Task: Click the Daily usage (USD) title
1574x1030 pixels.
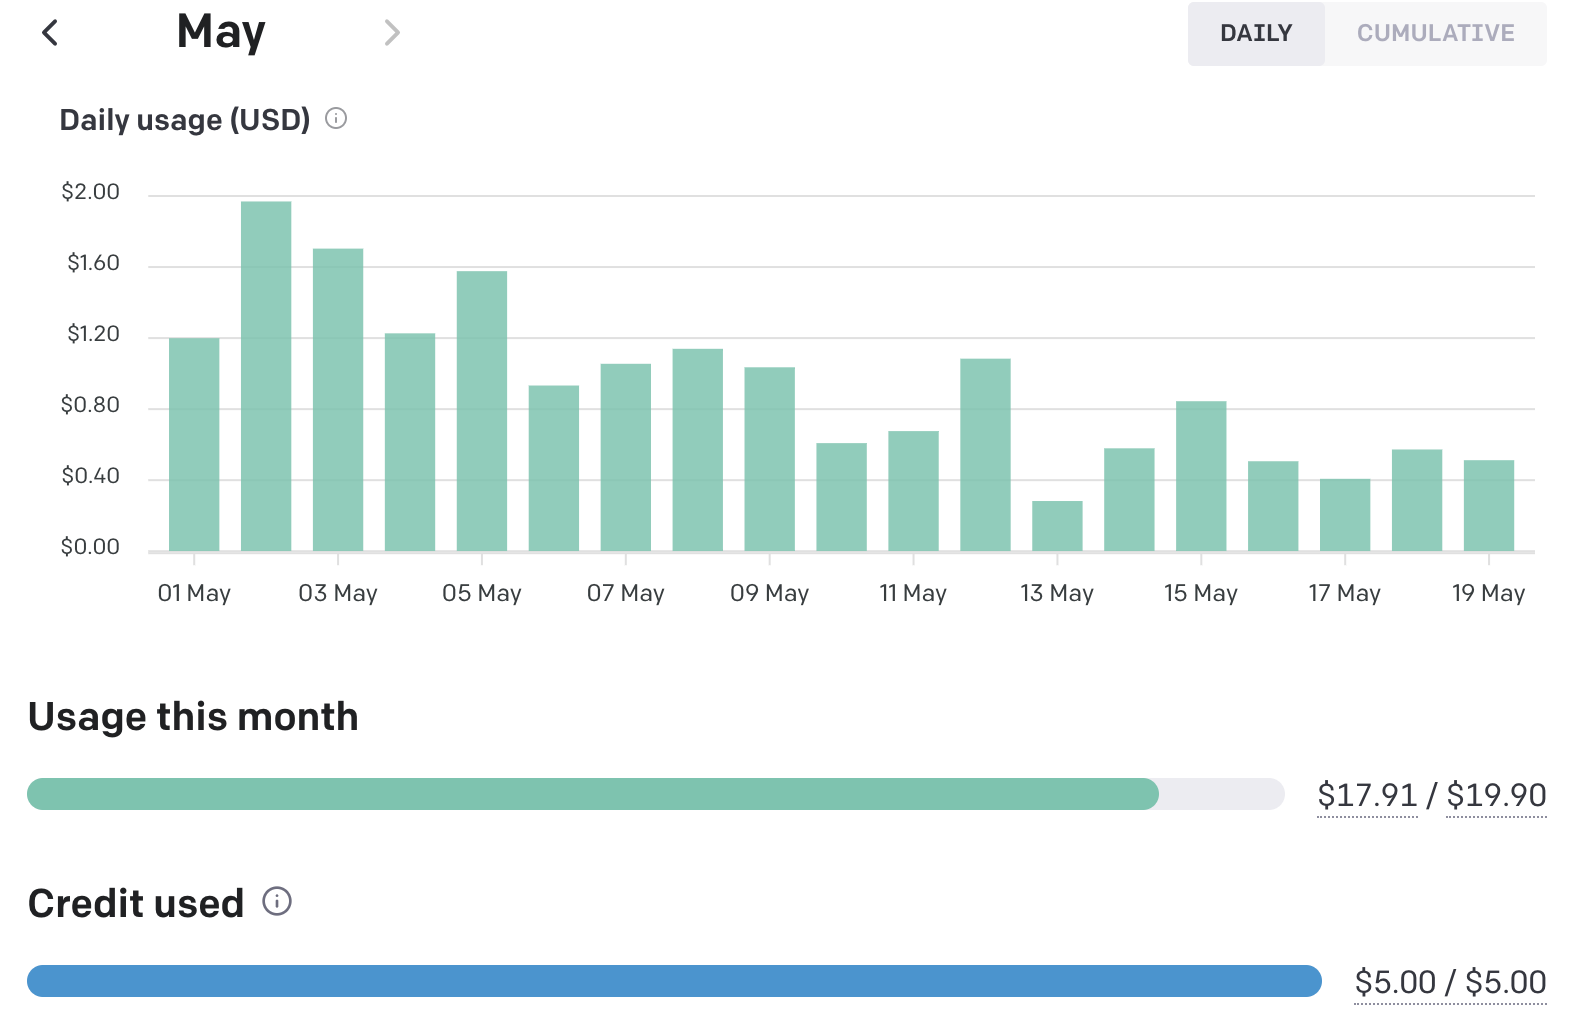Action: tap(185, 120)
